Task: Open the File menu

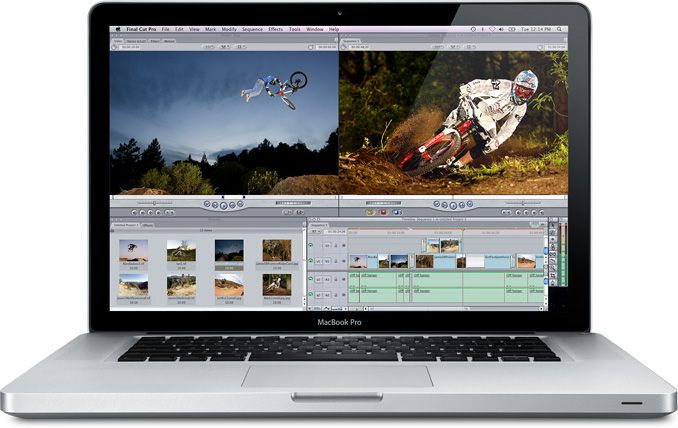Action: pos(166,29)
